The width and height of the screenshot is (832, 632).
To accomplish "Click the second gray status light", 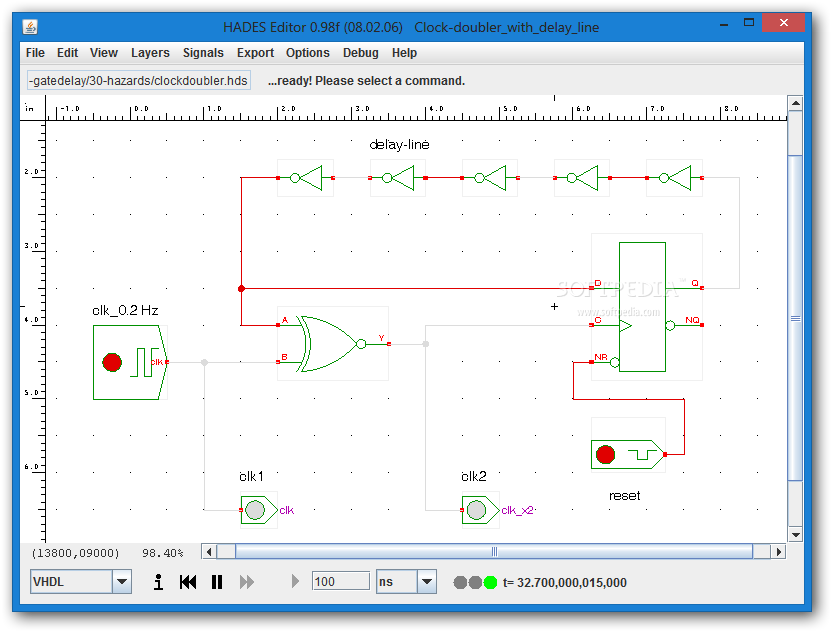I will 475,583.
